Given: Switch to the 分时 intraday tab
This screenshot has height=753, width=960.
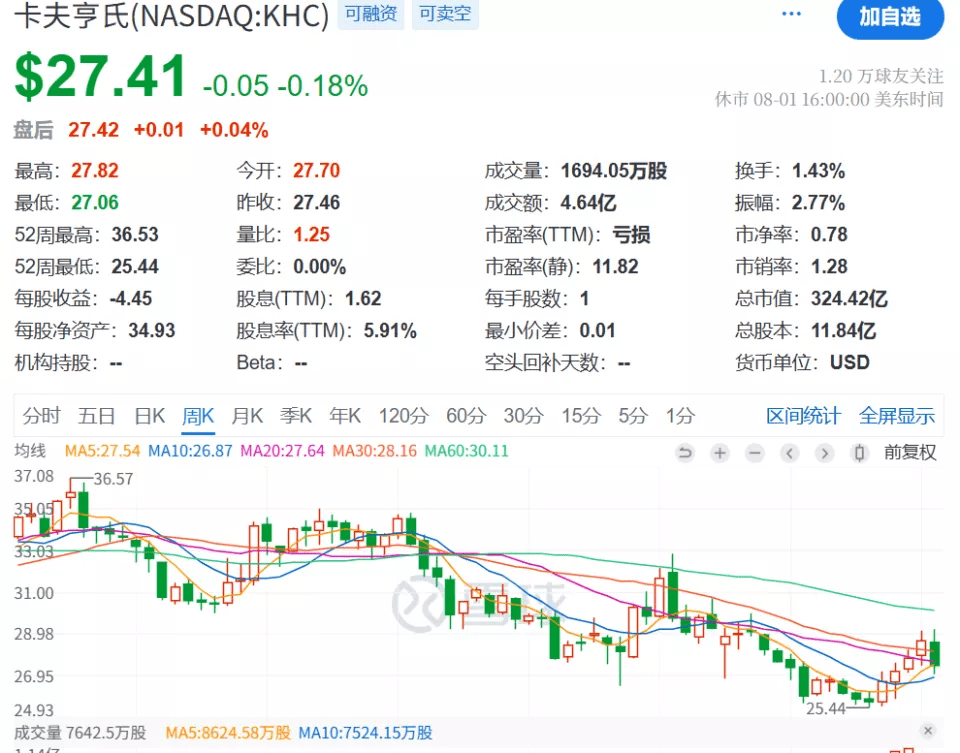Looking at the screenshot, I should pyautogui.click(x=41, y=416).
